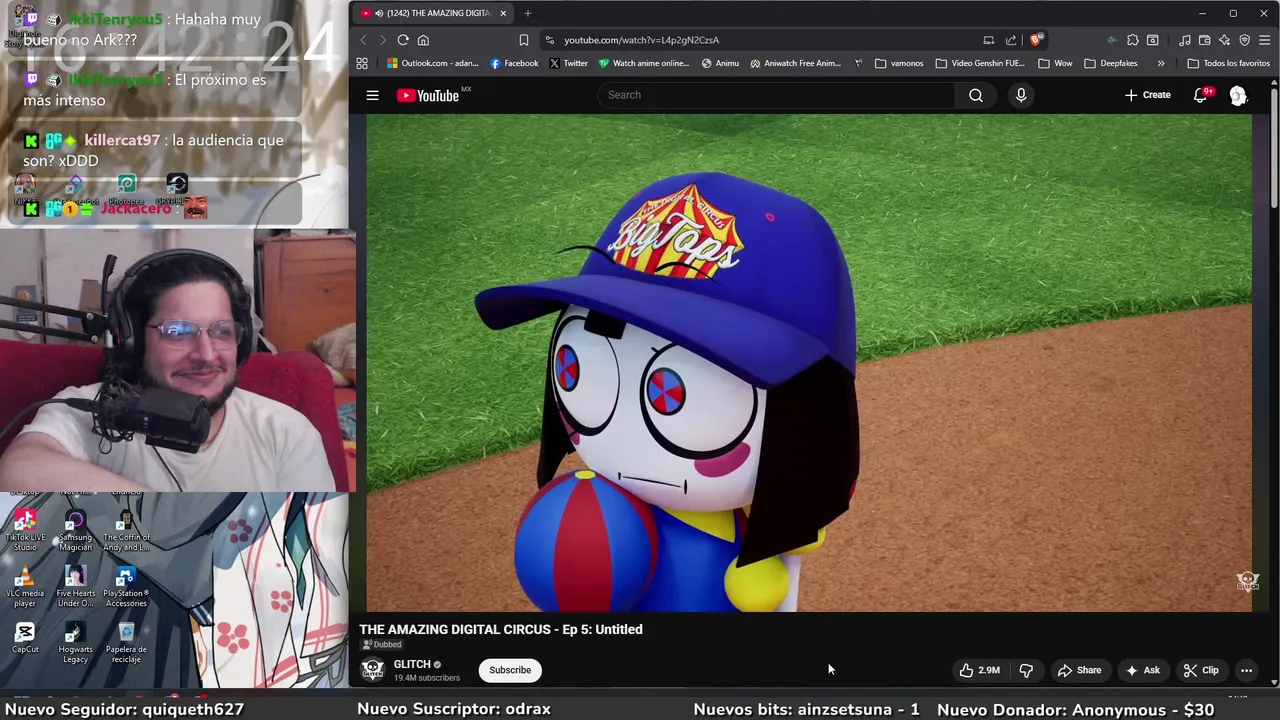The height and width of the screenshot is (720, 1280).
Task: Share the Amazing Digital Circus video
Action: (1080, 670)
